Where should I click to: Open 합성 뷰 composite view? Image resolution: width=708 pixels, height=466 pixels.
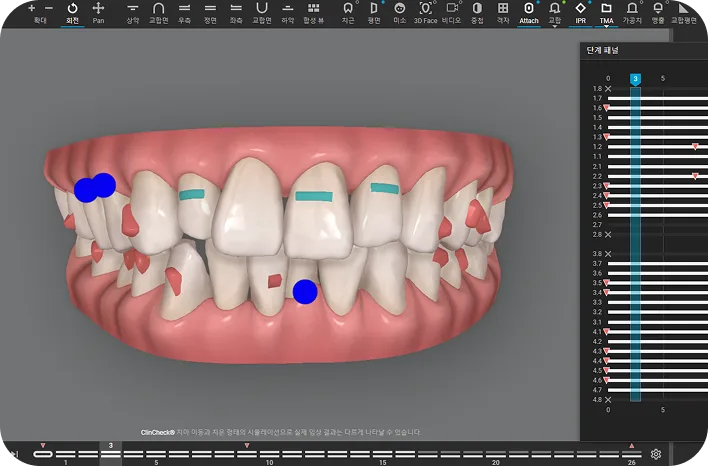tap(313, 13)
